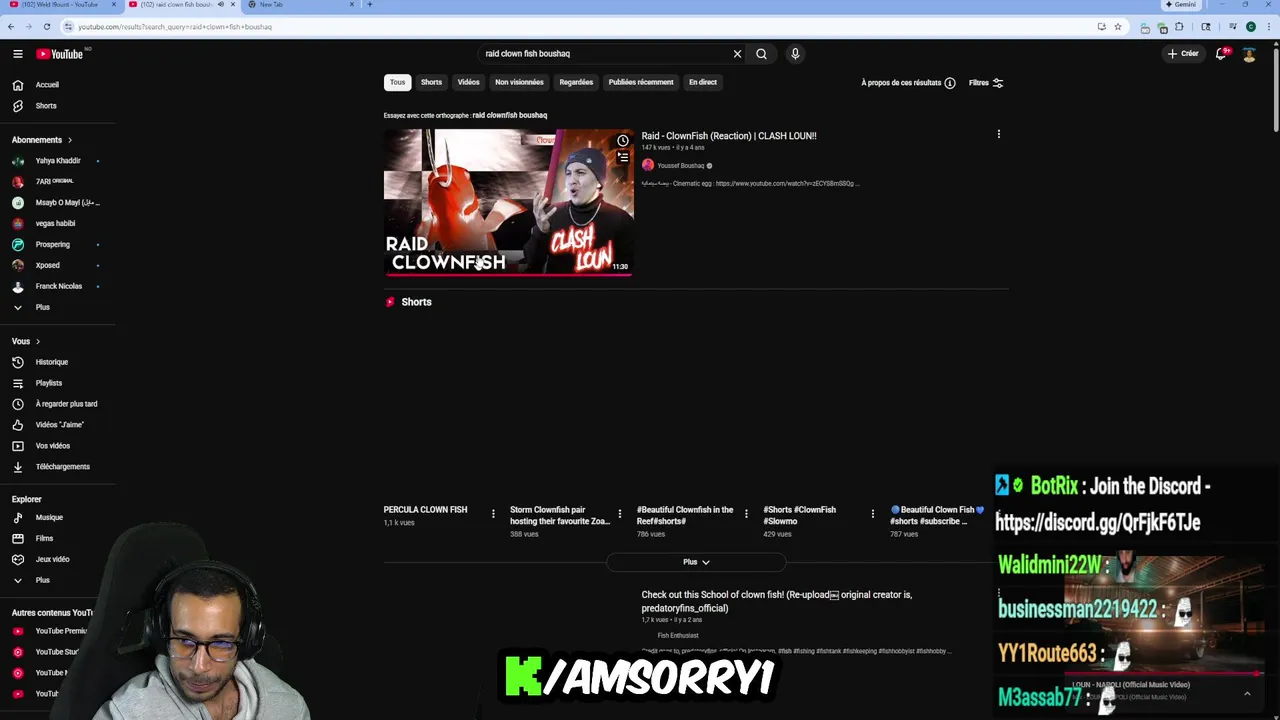This screenshot has height=720, width=1280.
Task: Open the Beautiful Clownfish in the Reef menu
Action: coord(746,514)
